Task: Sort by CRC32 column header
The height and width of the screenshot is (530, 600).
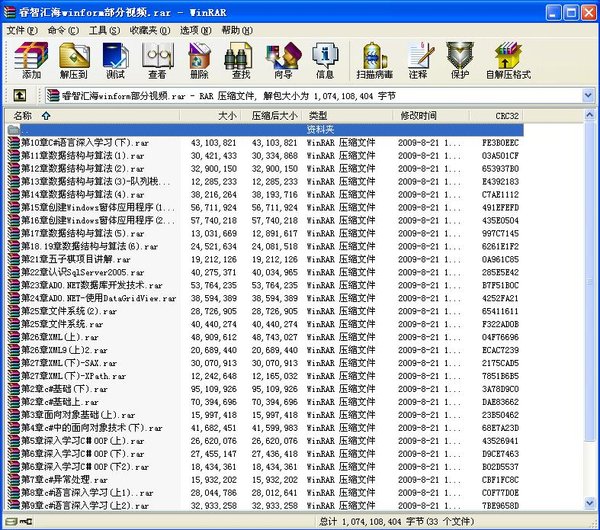Action: pyautogui.click(x=497, y=116)
